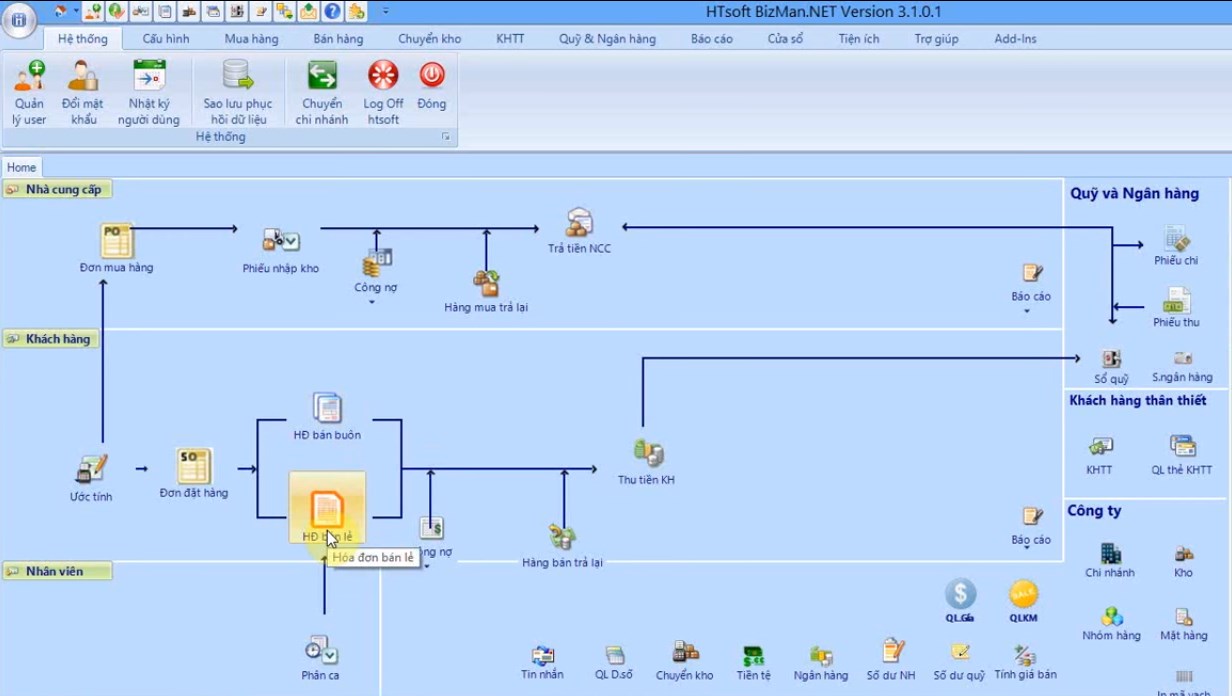Click Sao lưu phục hồi dữ liệu
This screenshot has width=1232, height=696.
click(x=238, y=92)
